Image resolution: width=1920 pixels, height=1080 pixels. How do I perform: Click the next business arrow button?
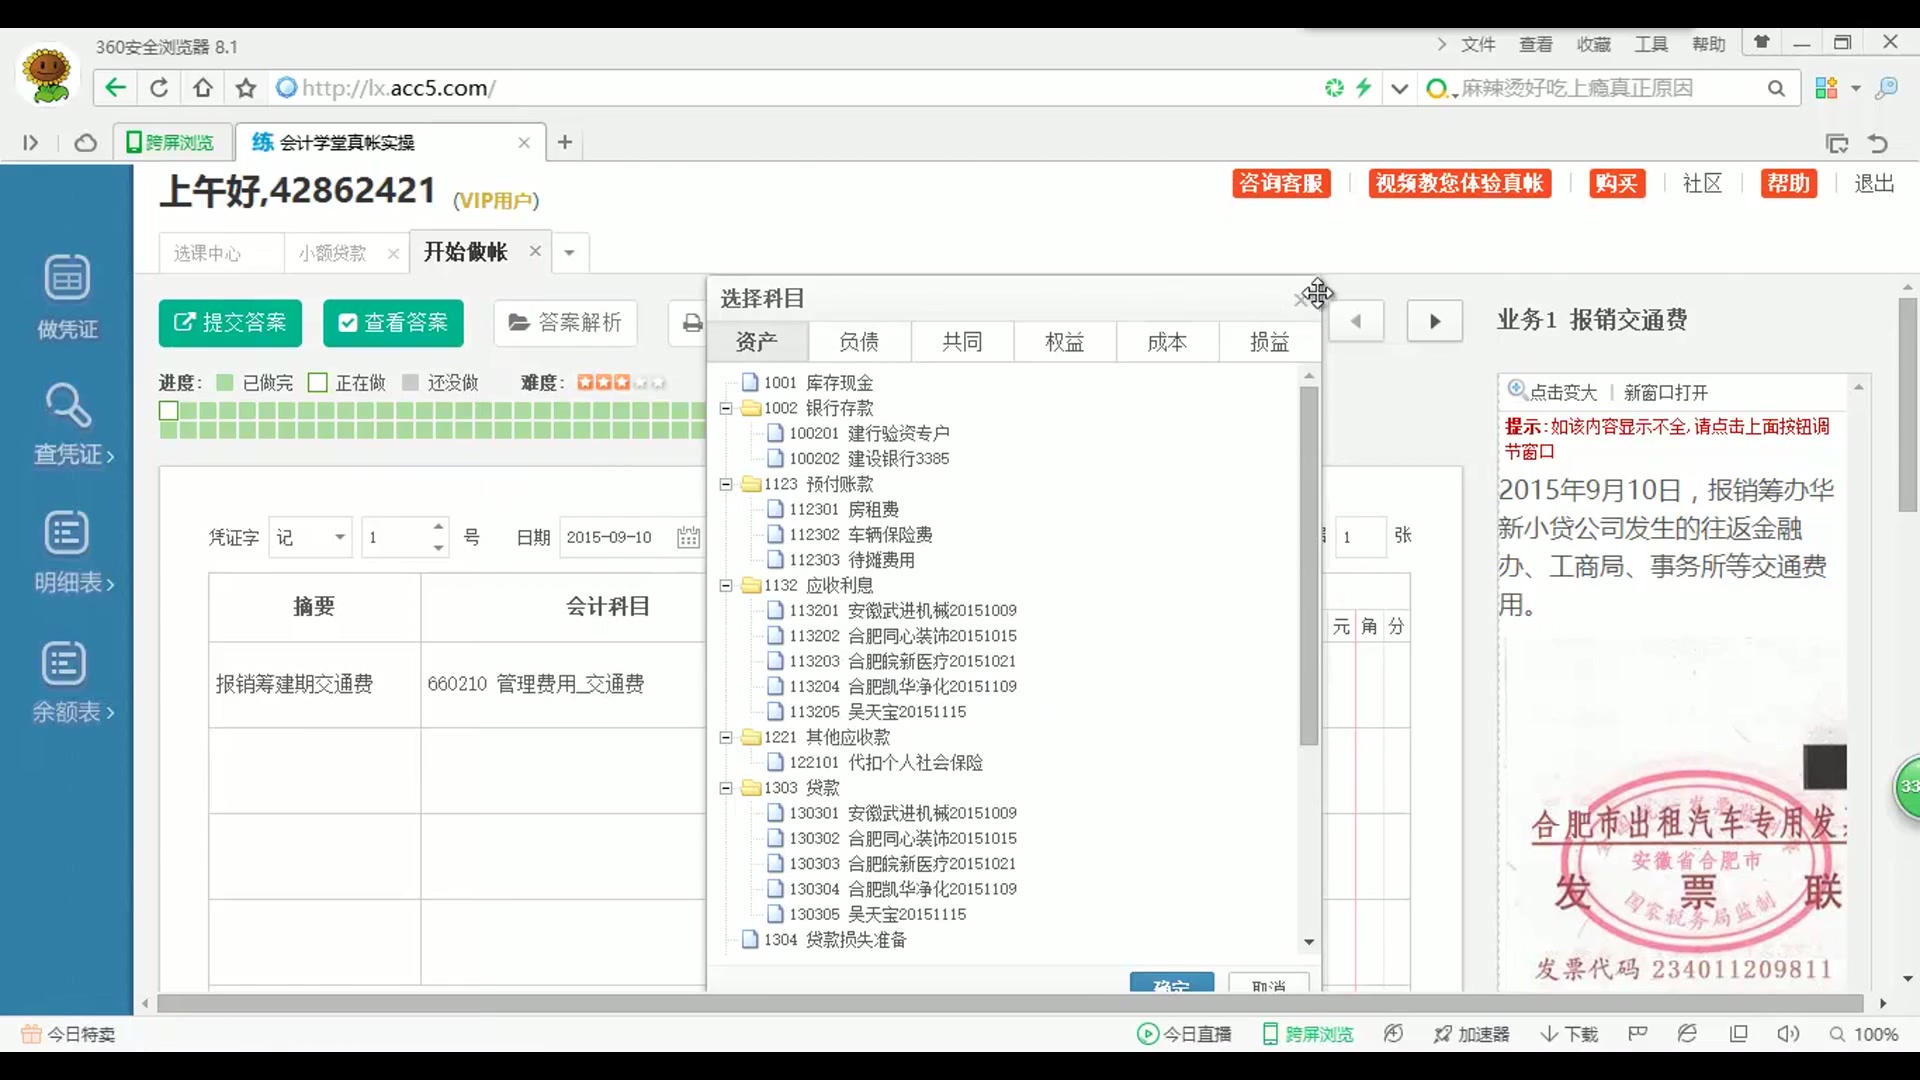tap(1434, 321)
